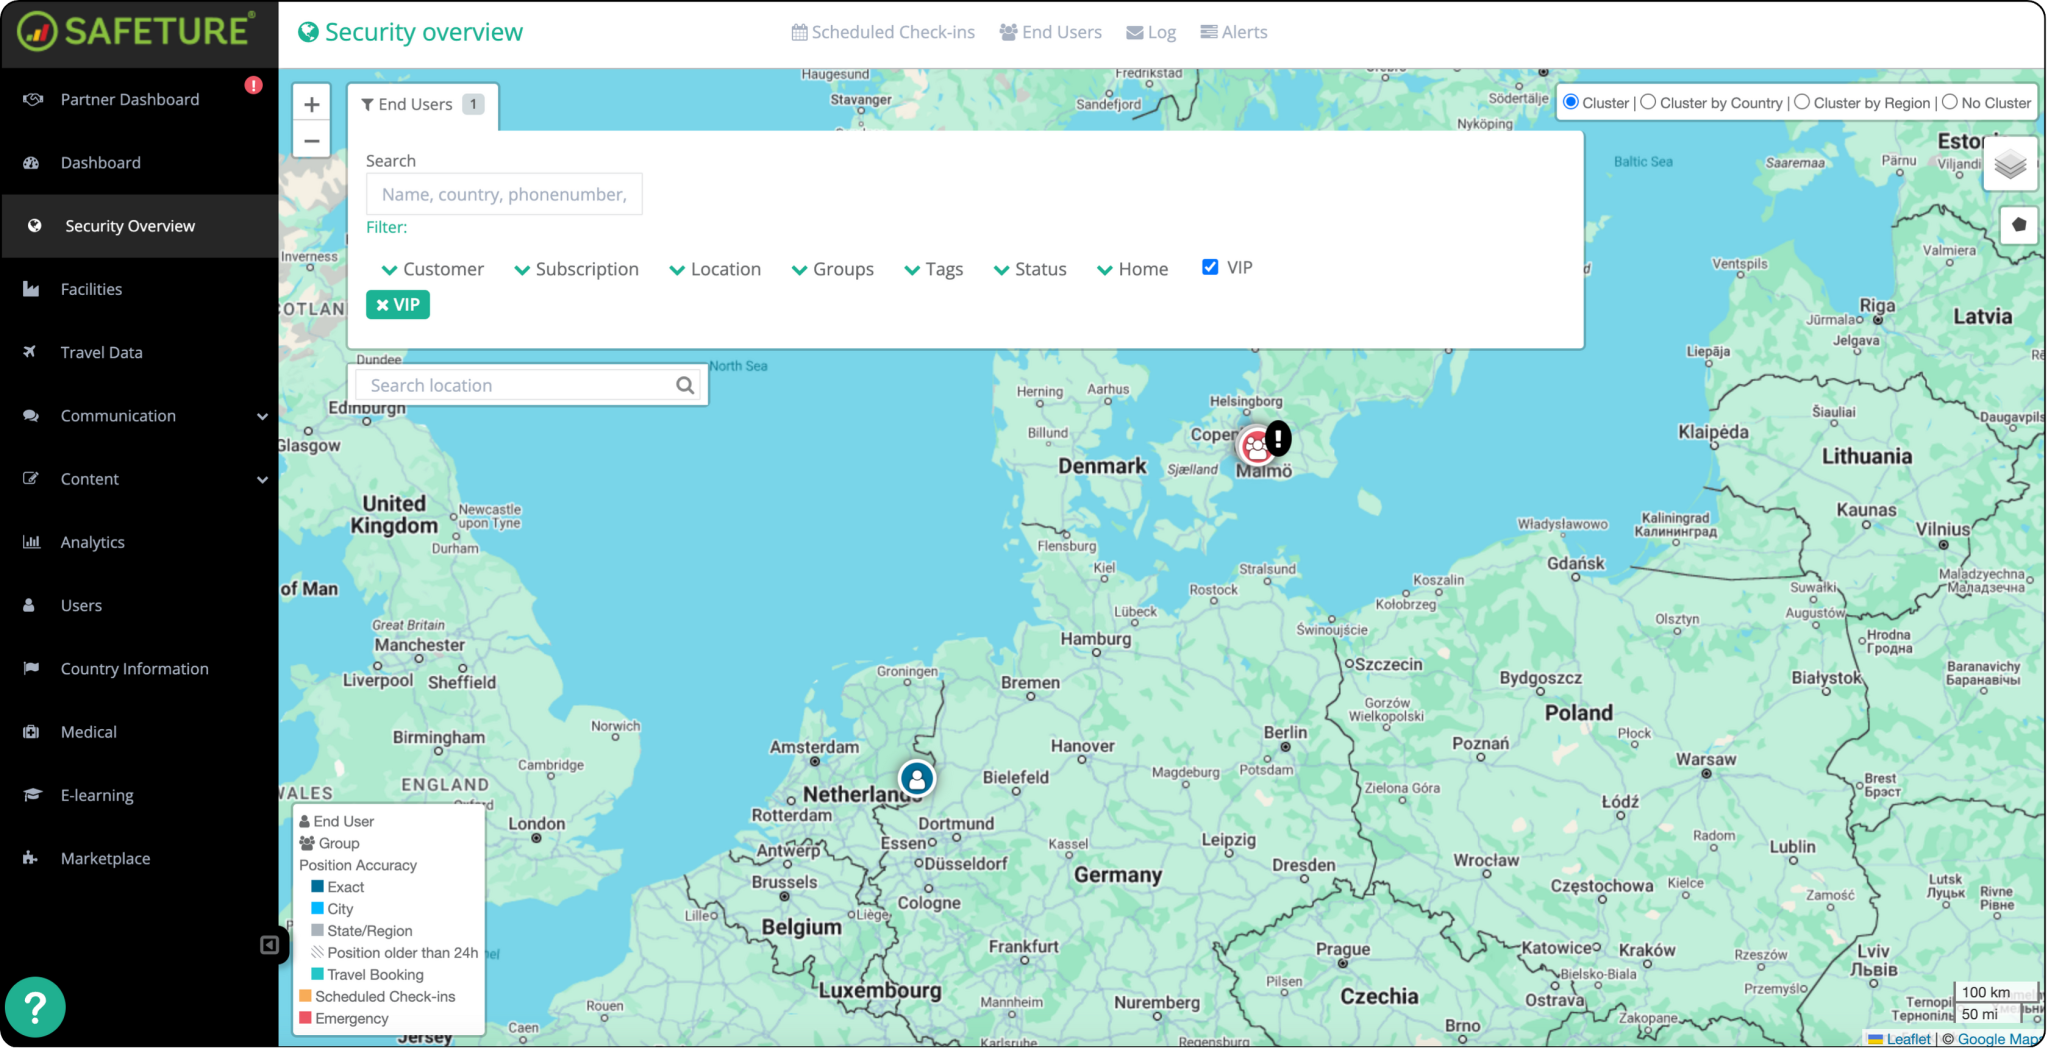Click the map zoom in plus button
2048x1049 pixels.
[x=312, y=105]
